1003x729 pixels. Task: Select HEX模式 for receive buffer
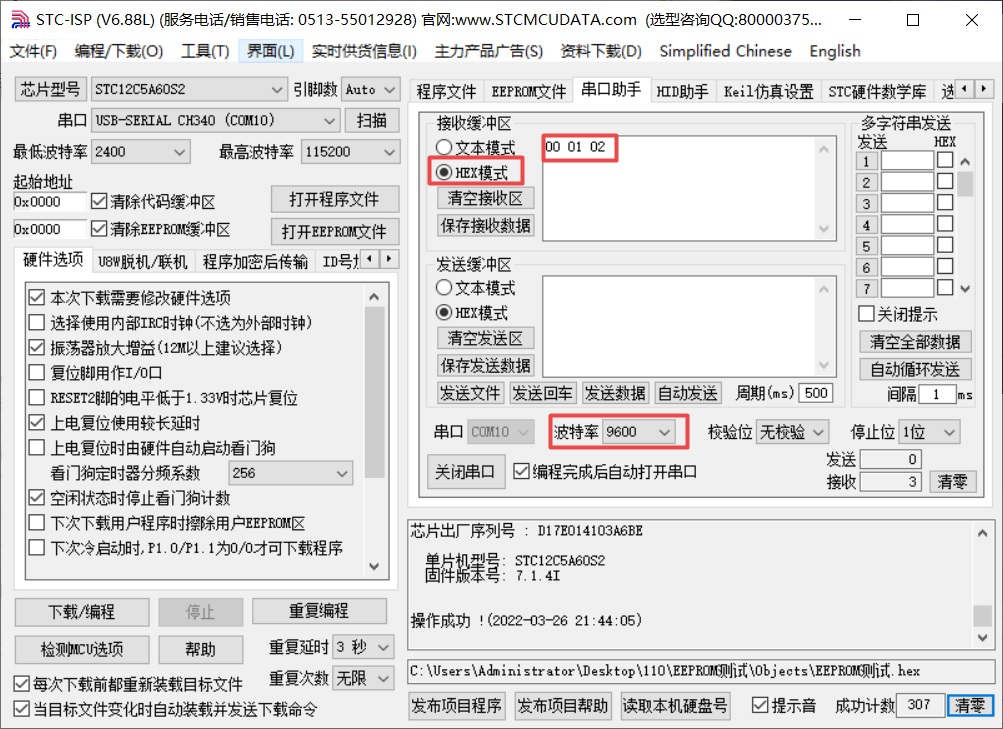[x=471, y=173]
